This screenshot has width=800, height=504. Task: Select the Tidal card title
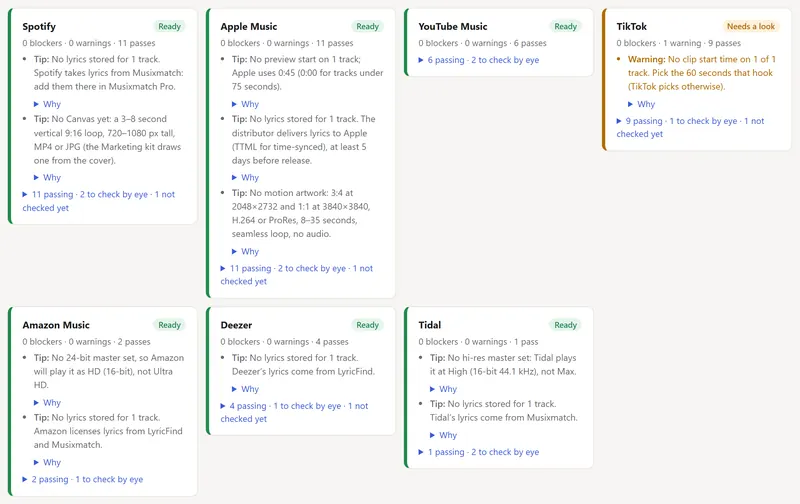[x=430, y=325]
